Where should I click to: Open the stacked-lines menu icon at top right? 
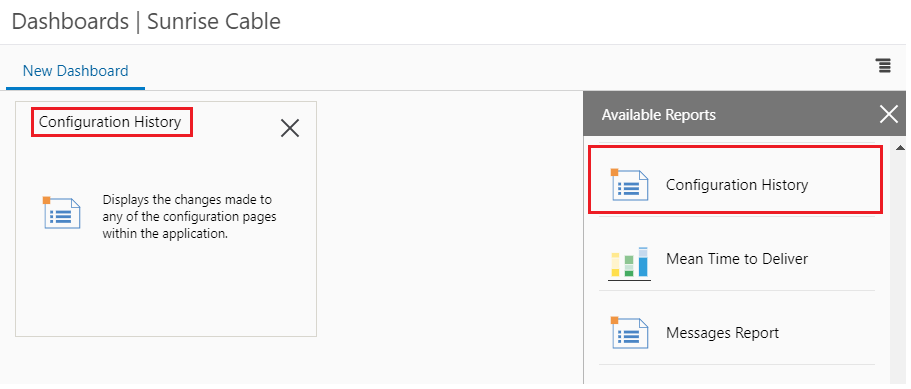tap(883, 66)
